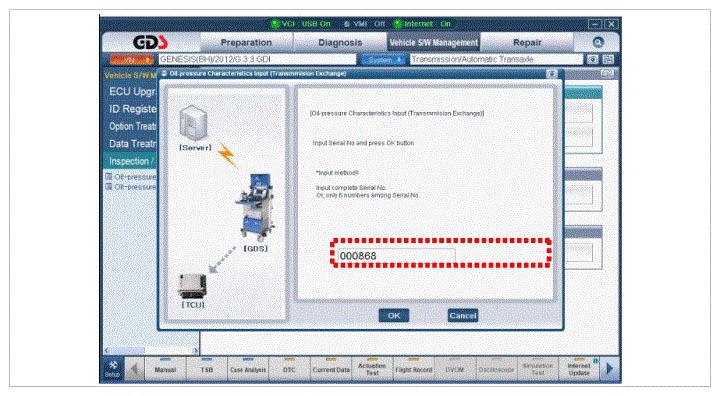Click DVOM on the bottom toolbar
720x396 pixels.
point(455,369)
